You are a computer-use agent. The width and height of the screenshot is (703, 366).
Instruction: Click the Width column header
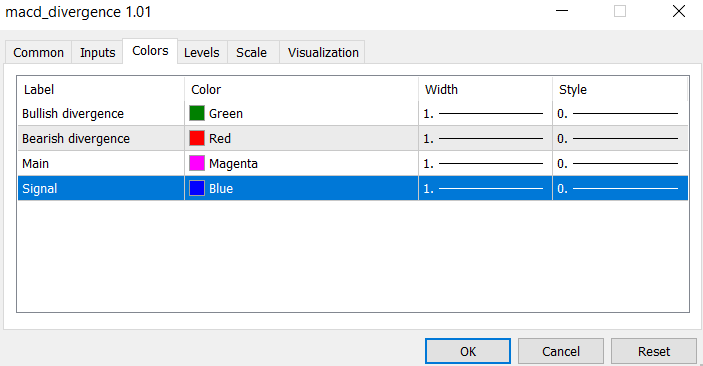point(485,89)
